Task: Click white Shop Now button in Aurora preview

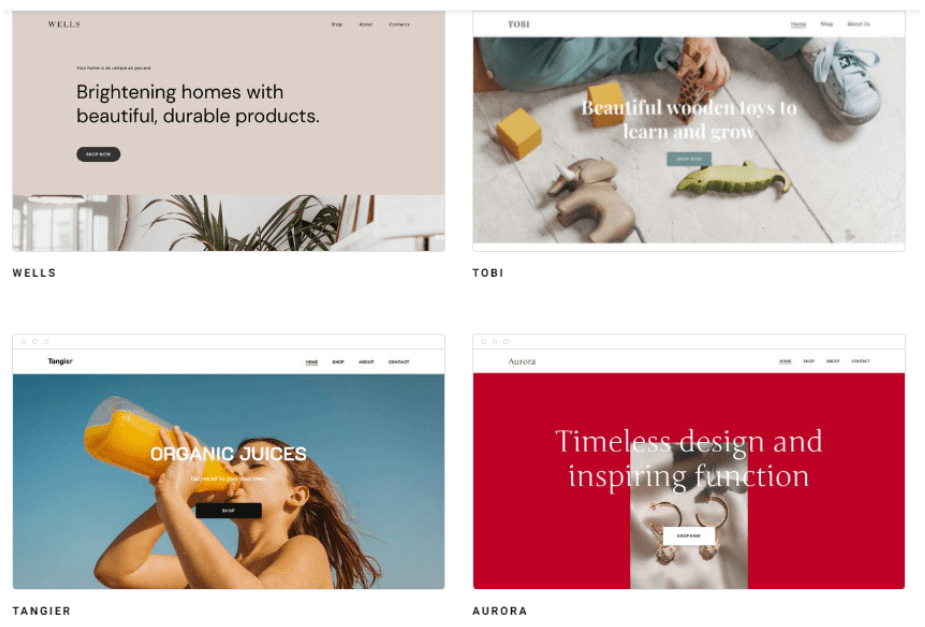Action: 688,536
